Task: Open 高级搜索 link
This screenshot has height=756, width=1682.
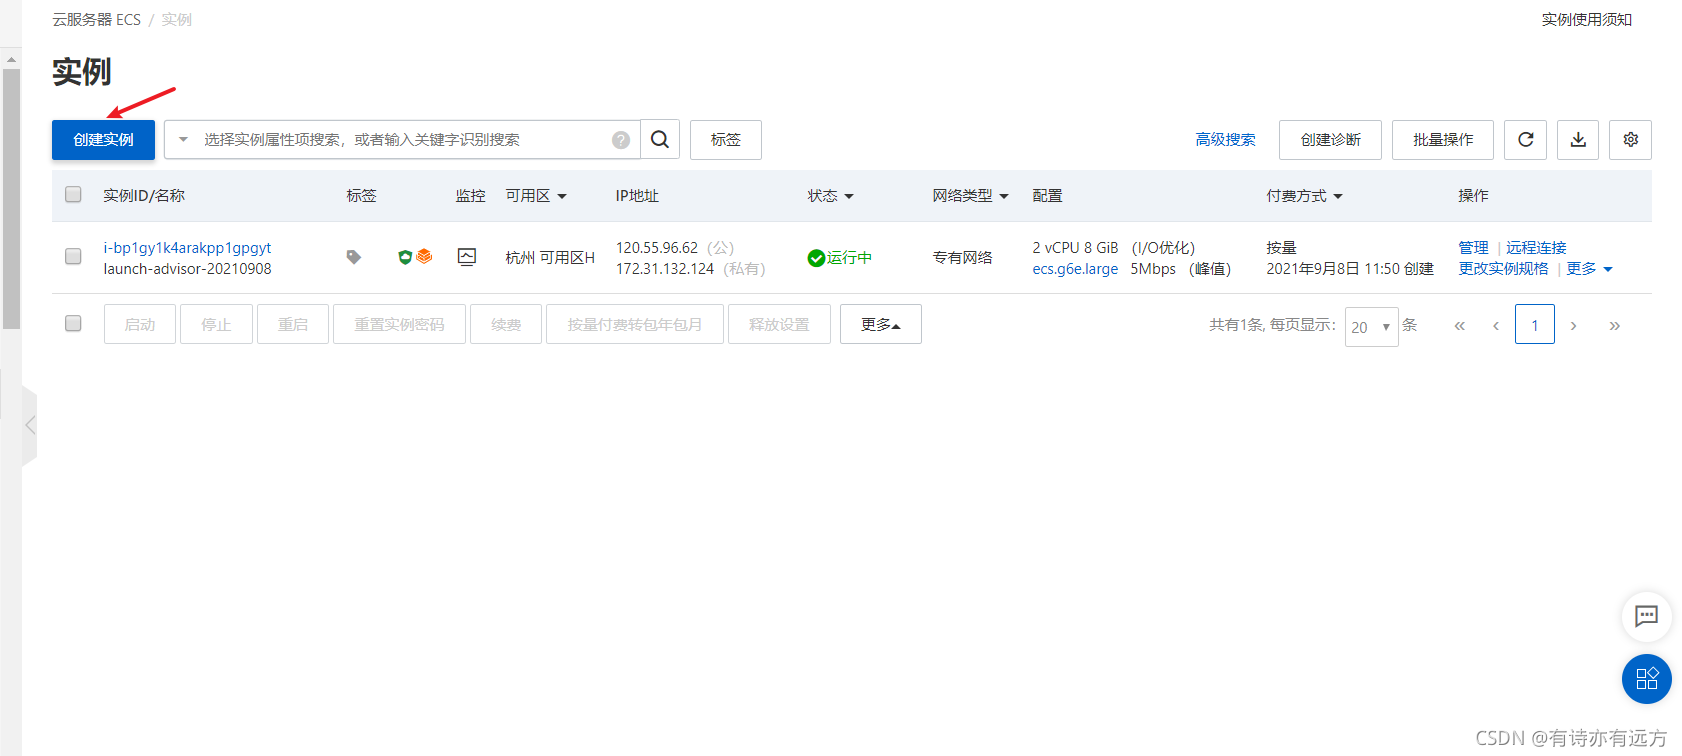Action: point(1226,140)
